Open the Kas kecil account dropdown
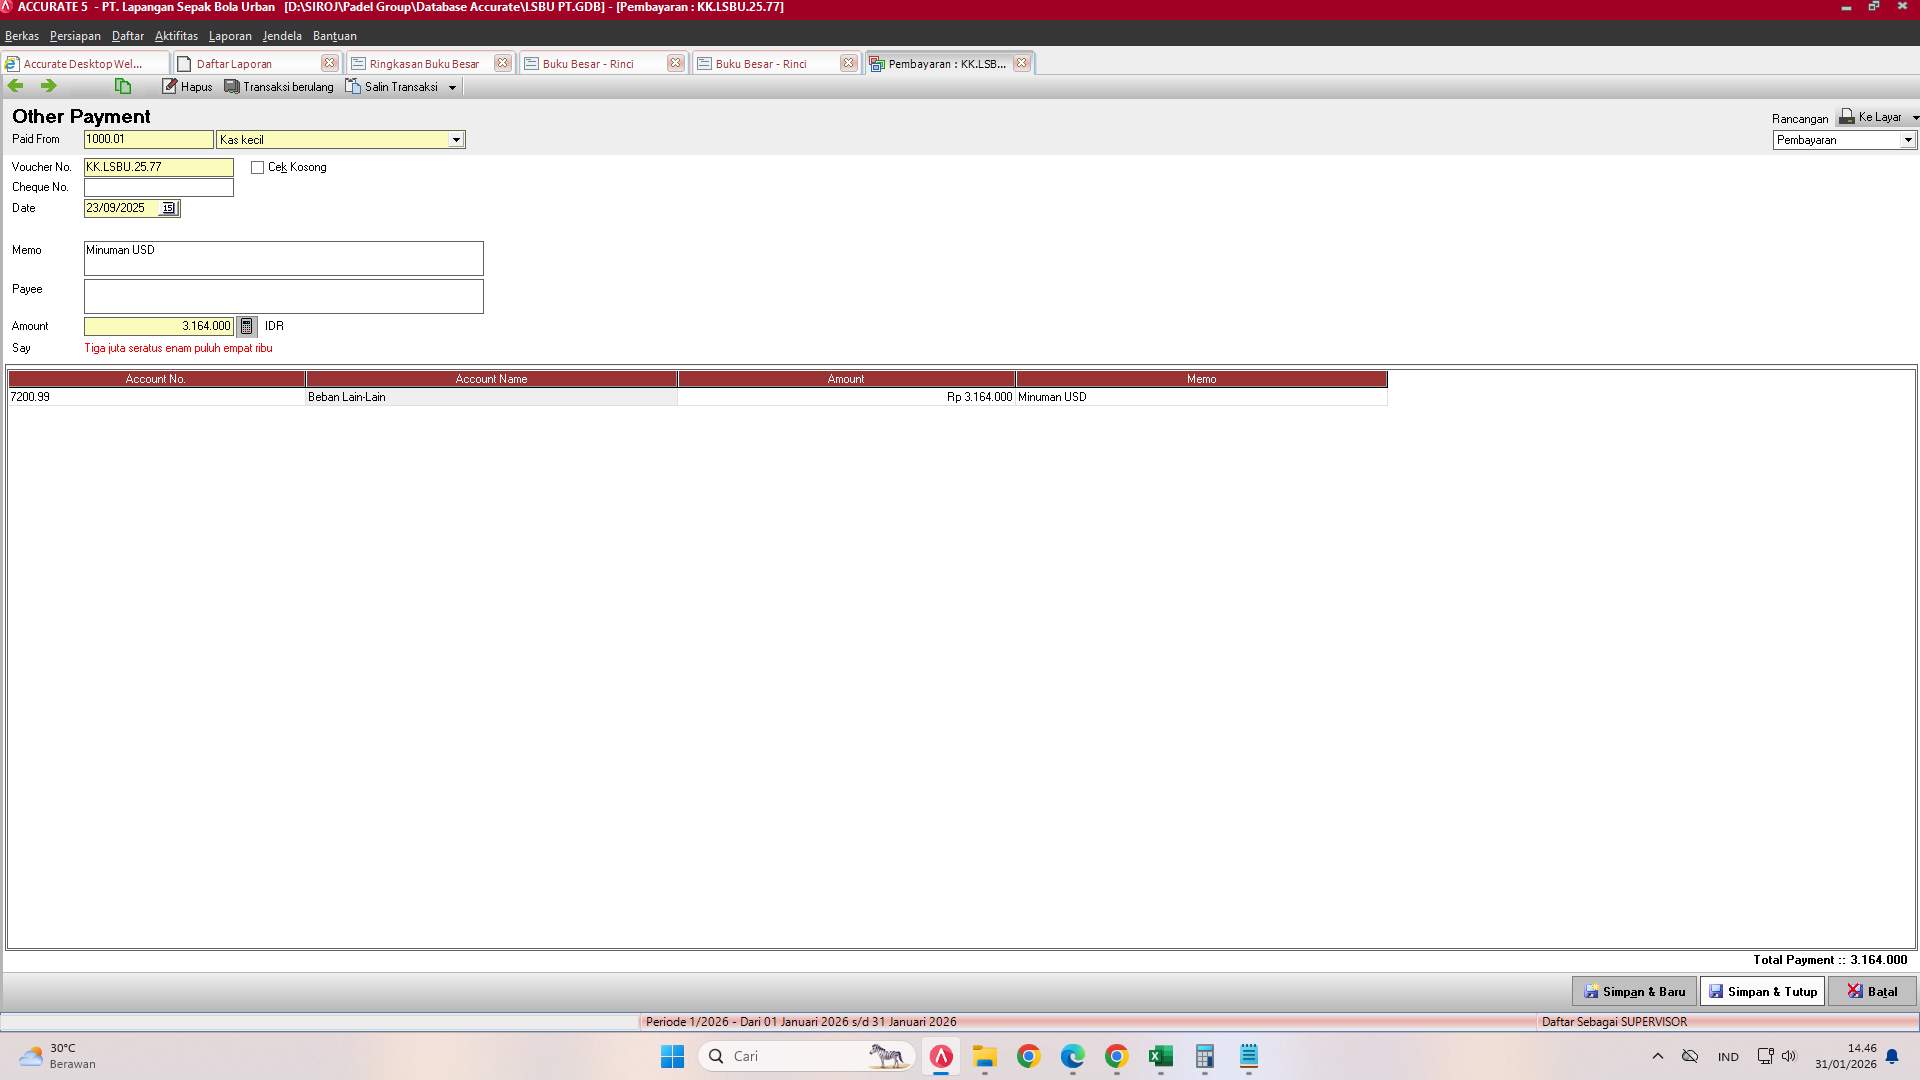Image resolution: width=1920 pixels, height=1080 pixels. click(x=457, y=139)
